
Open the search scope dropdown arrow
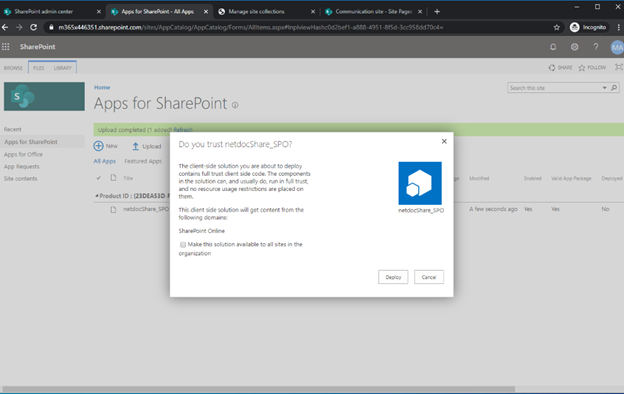tap(604, 88)
